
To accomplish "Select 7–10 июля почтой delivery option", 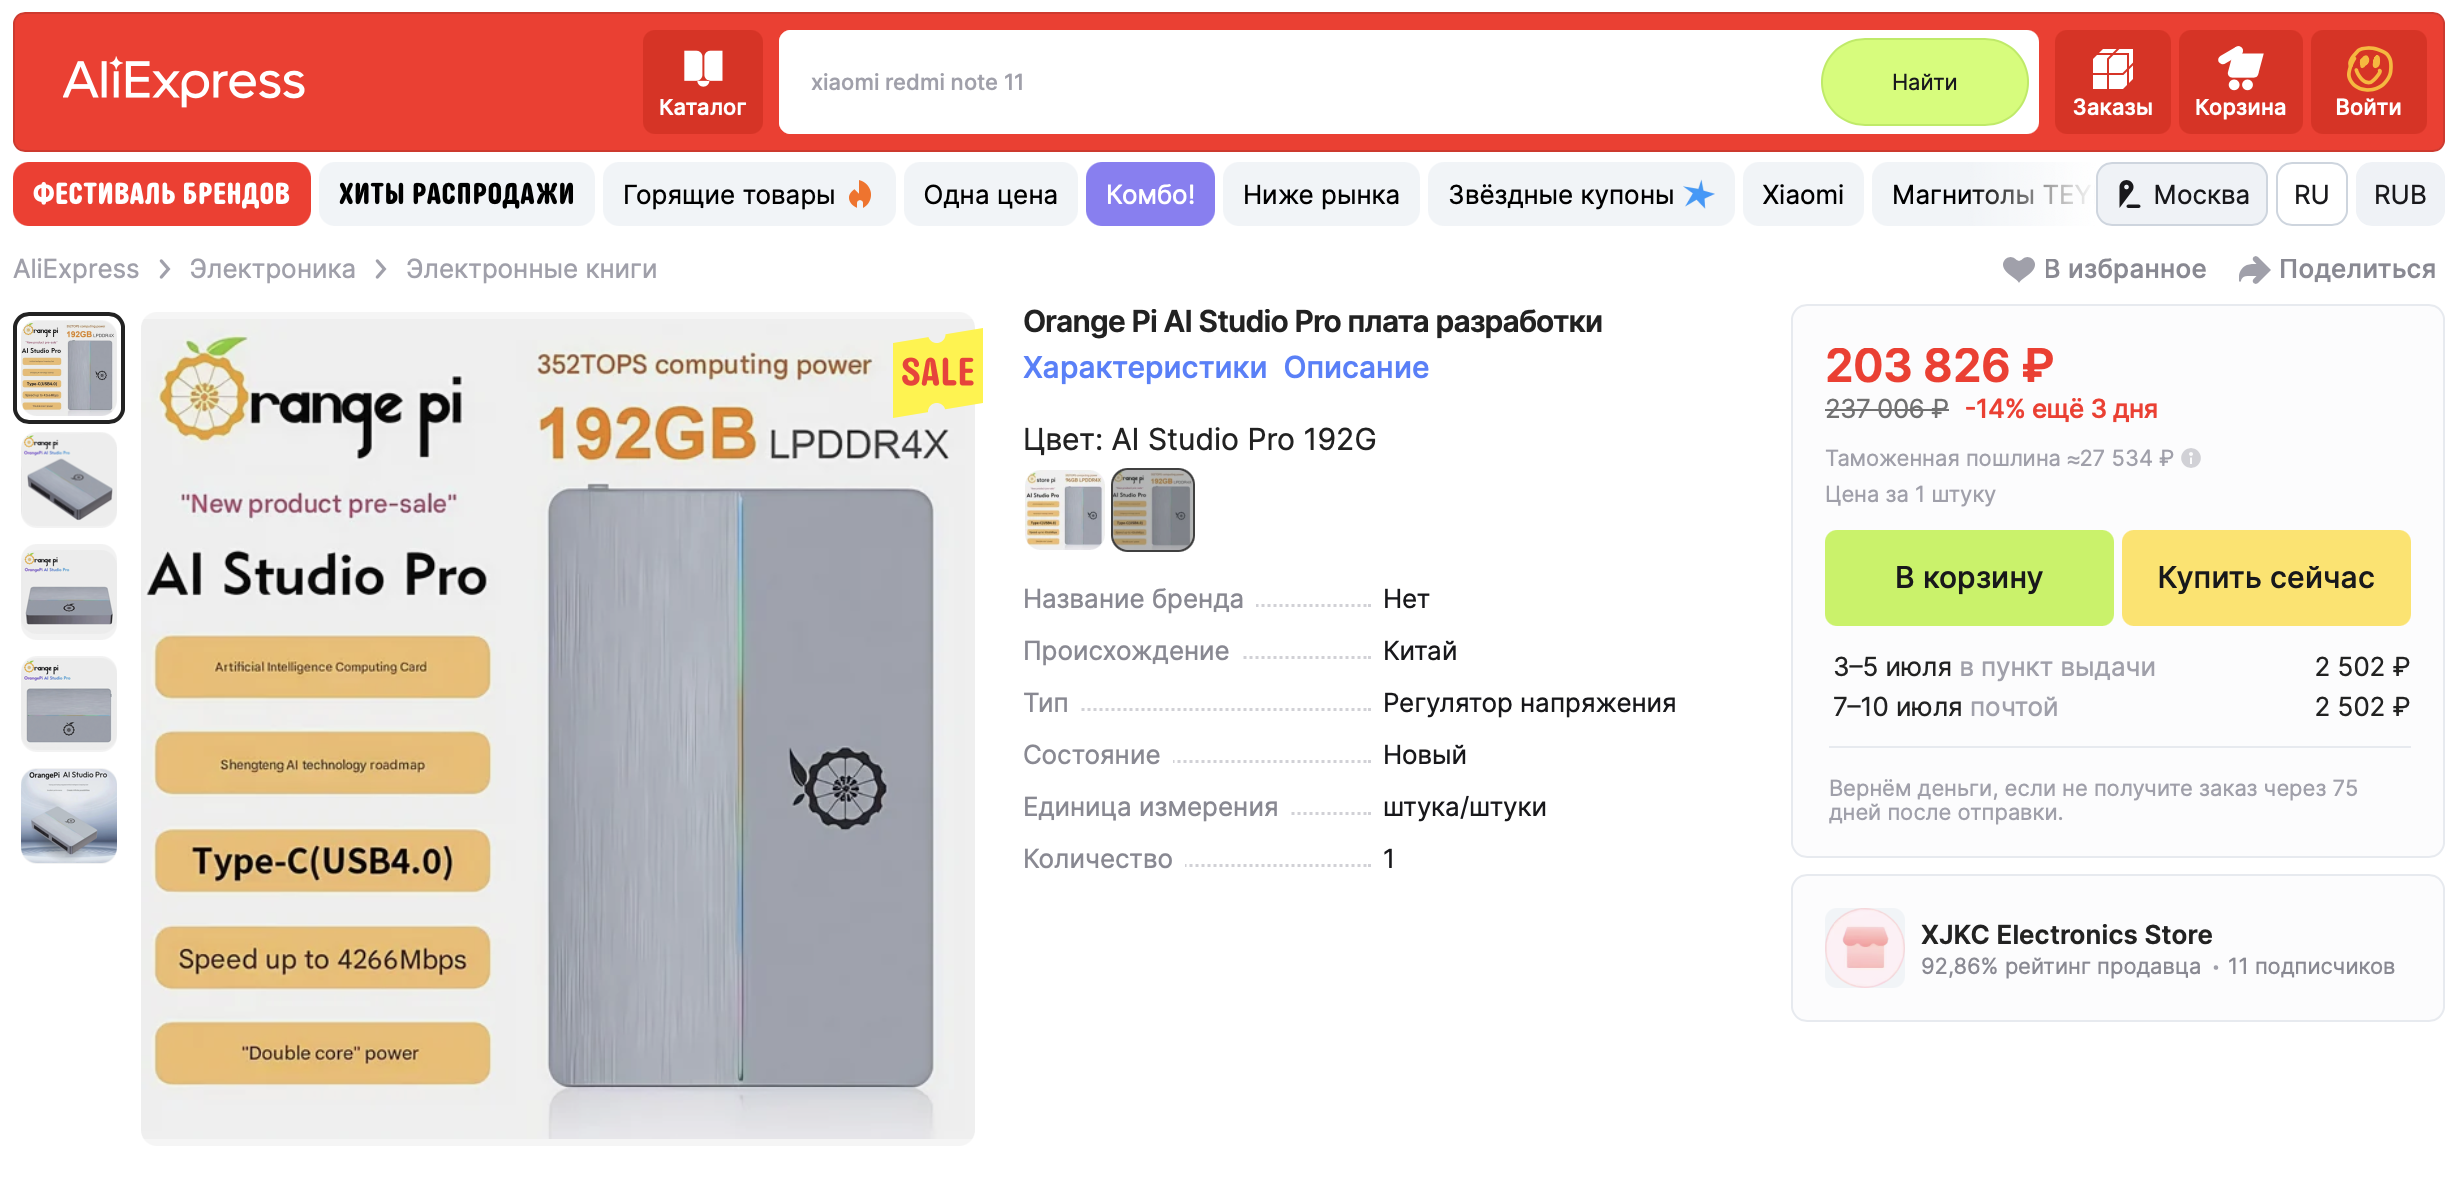I will [2121, 707].
